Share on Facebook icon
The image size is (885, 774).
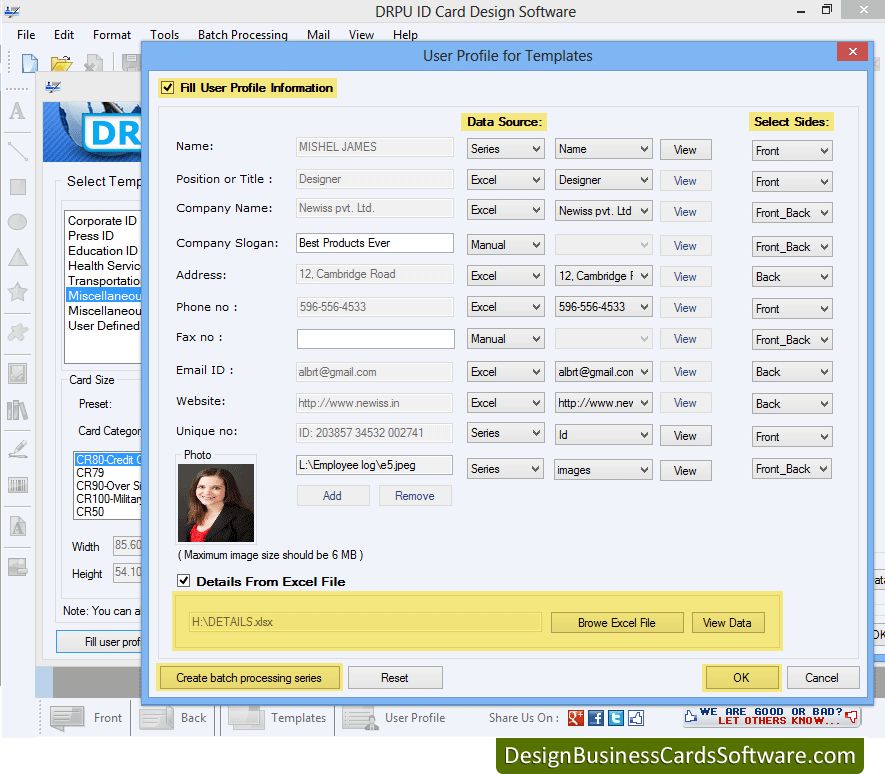596,718
